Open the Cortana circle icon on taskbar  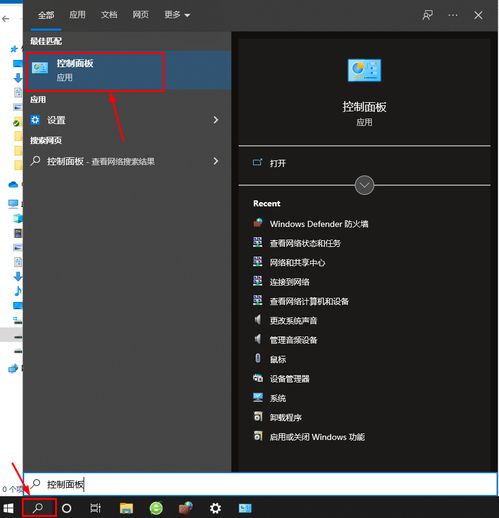click(x=66, y=508)
